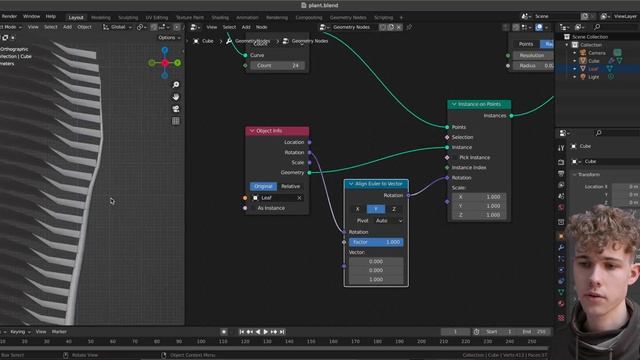Collapse the Collection in outliner
Screen dimensions: 640x360
pos(567,45)
